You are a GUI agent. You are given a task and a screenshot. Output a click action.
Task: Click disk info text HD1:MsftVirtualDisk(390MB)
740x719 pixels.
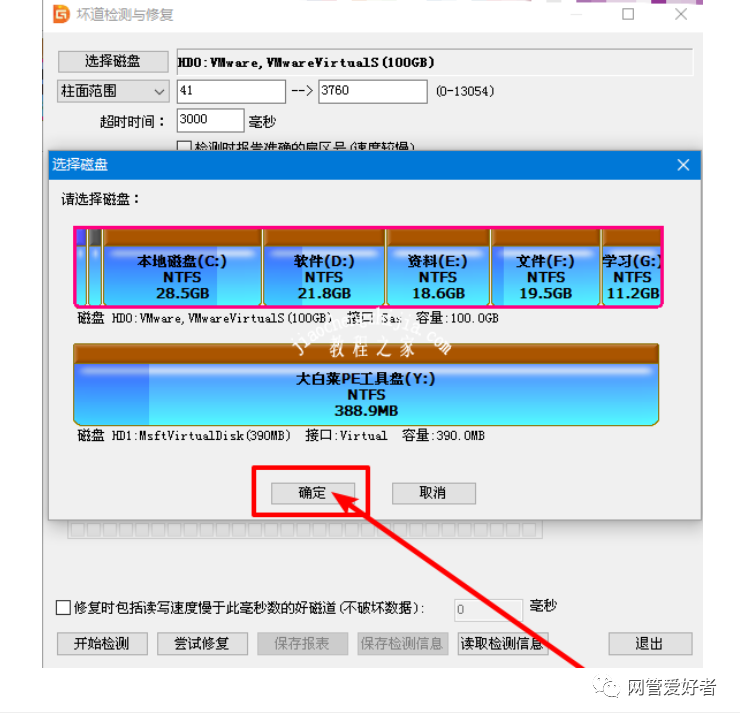pos(201,435)
